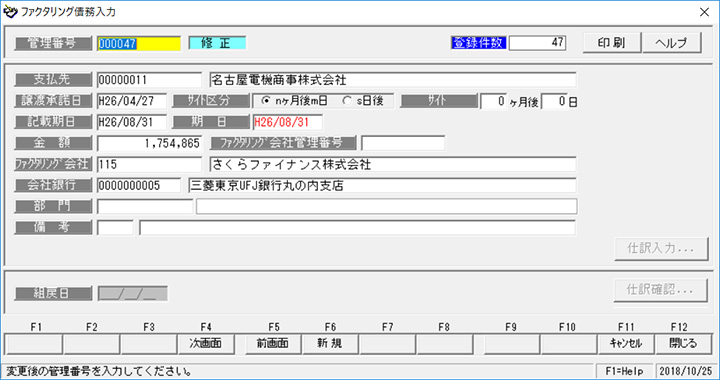
Task: Click the 譲渡承諾日 label
Action: pos(53,101)
